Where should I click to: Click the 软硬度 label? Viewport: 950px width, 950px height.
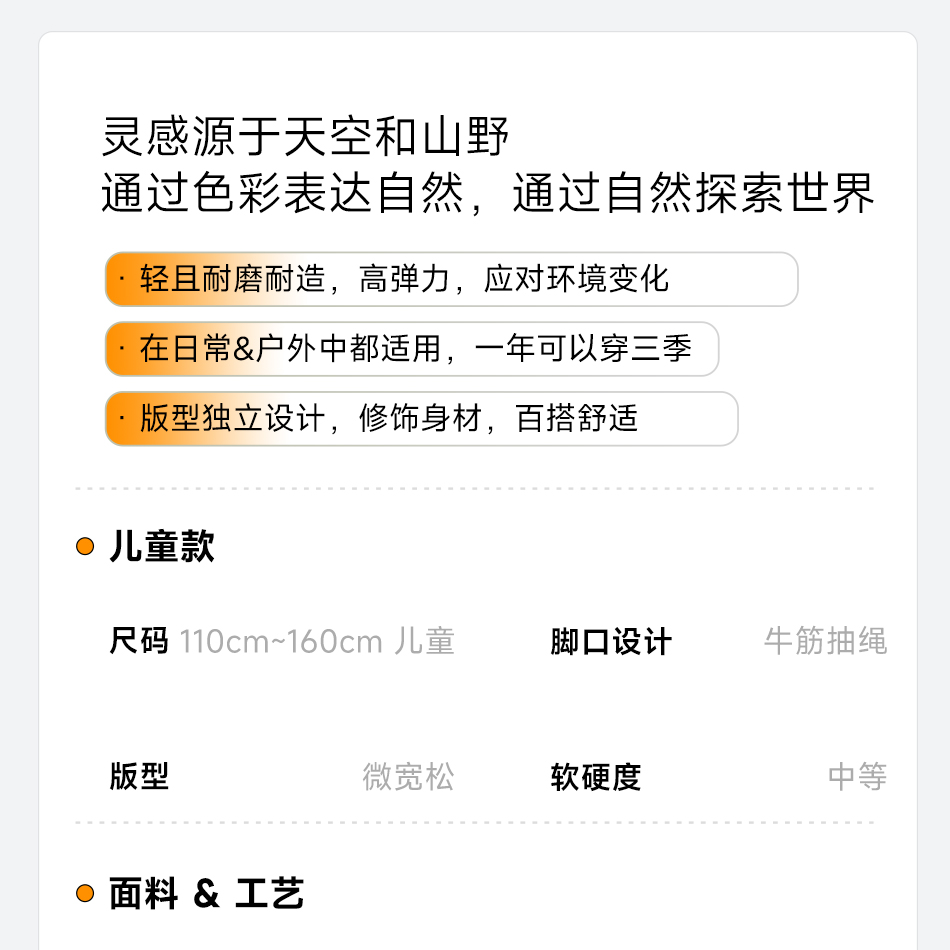click(x=596, y=776)
